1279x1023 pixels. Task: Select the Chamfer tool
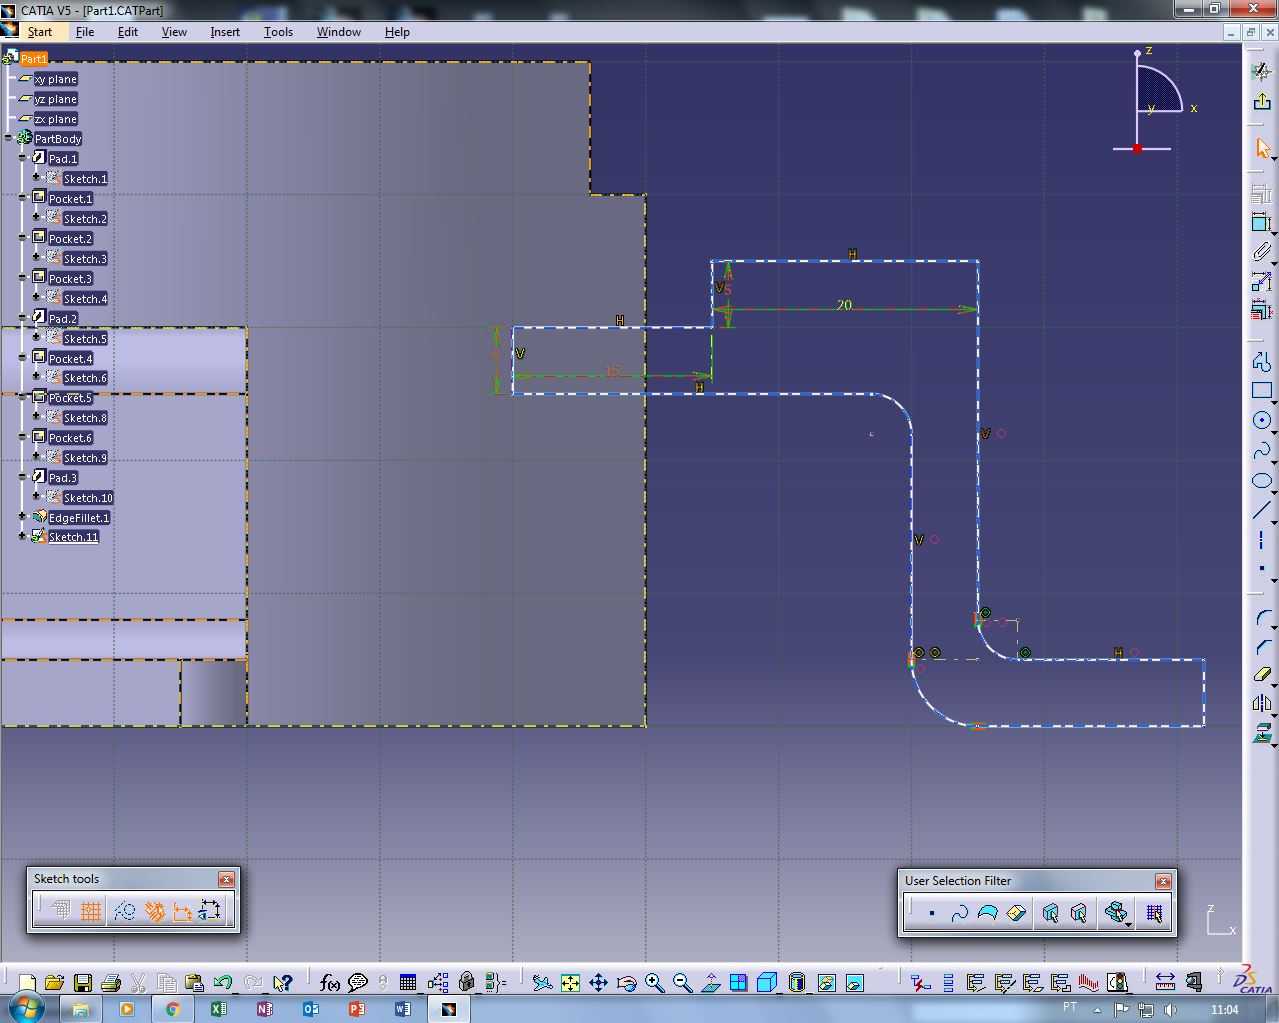(1262, 648)
